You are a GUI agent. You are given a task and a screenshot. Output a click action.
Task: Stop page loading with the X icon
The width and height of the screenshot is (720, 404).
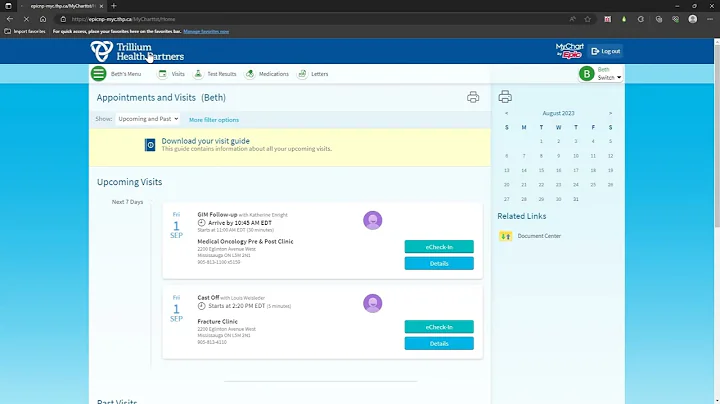point(26,19)
